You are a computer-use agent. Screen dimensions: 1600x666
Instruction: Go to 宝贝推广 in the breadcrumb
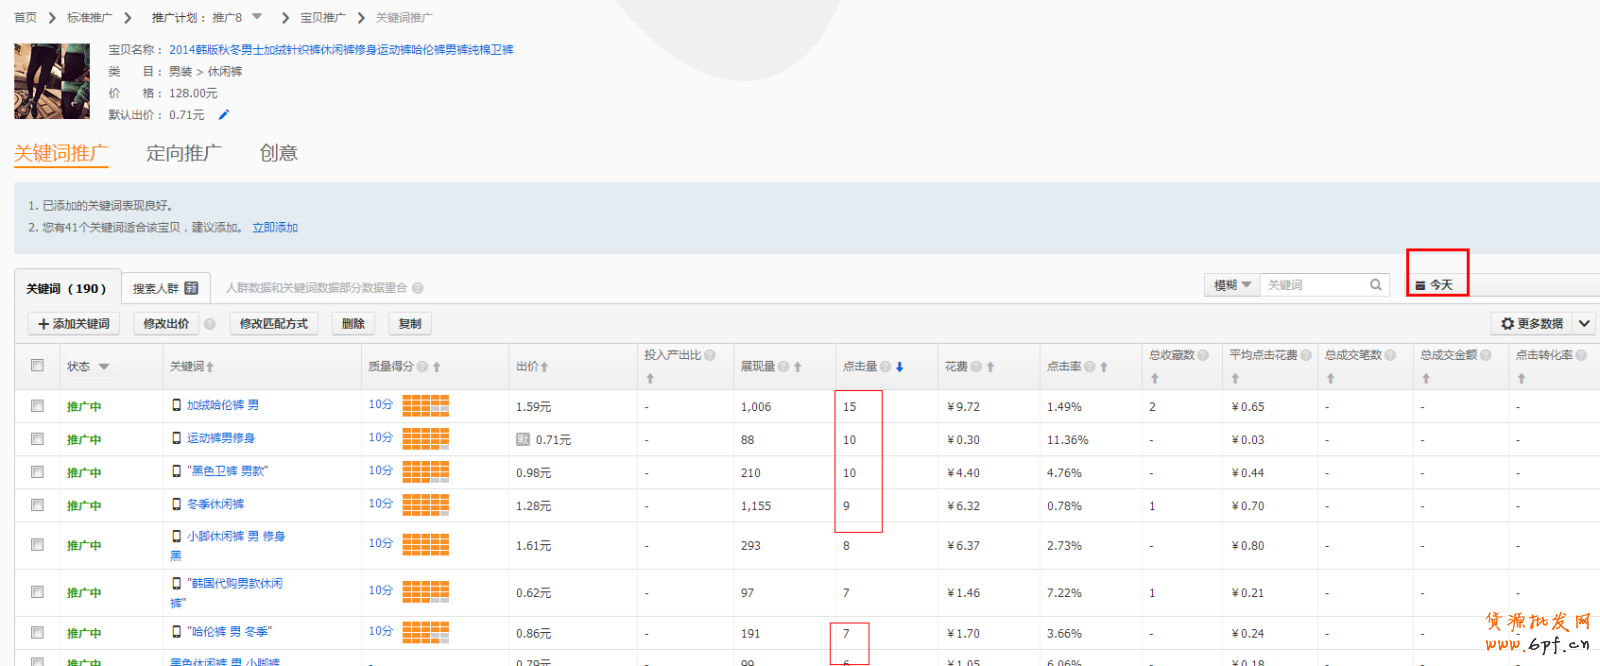tap(323, 18)
